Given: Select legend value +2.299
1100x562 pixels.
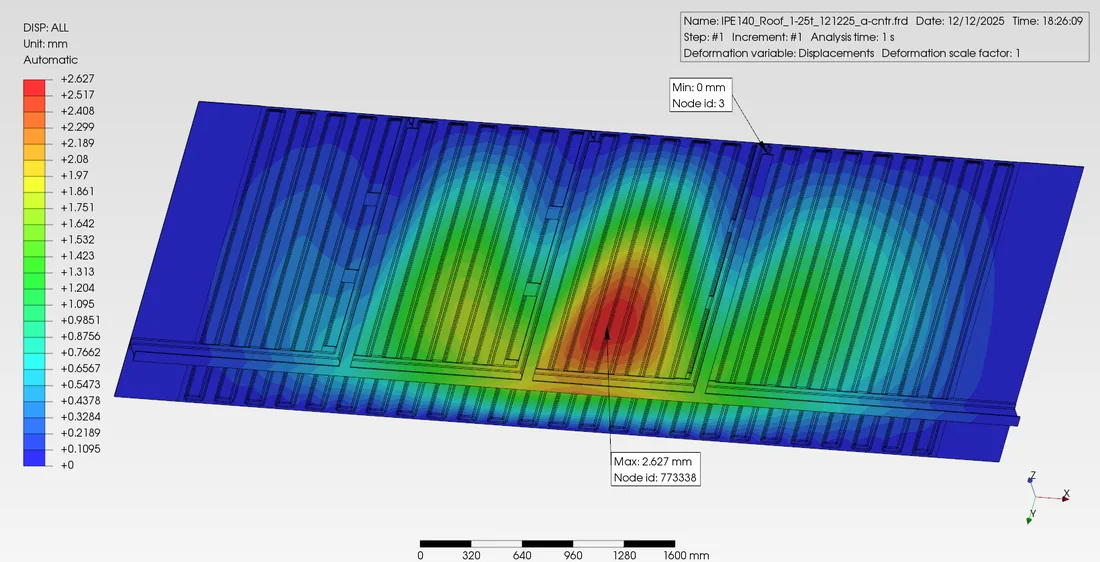Looking at the screenshot, I should pyautogui.click(x=77, y=127).
